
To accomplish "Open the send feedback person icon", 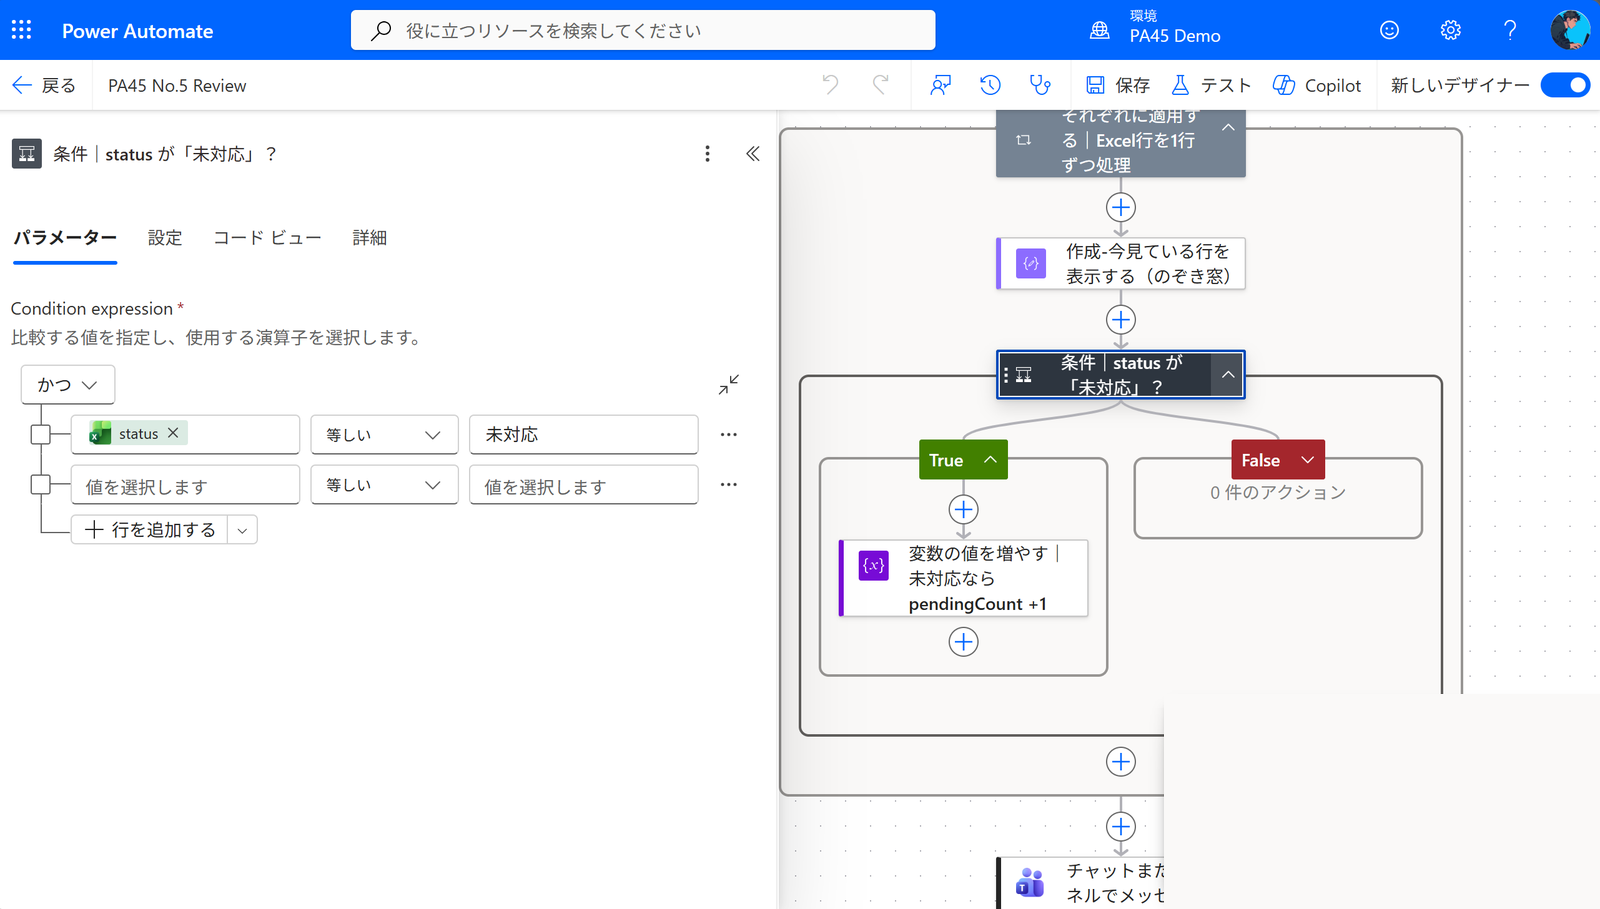I will pos(940,85).
